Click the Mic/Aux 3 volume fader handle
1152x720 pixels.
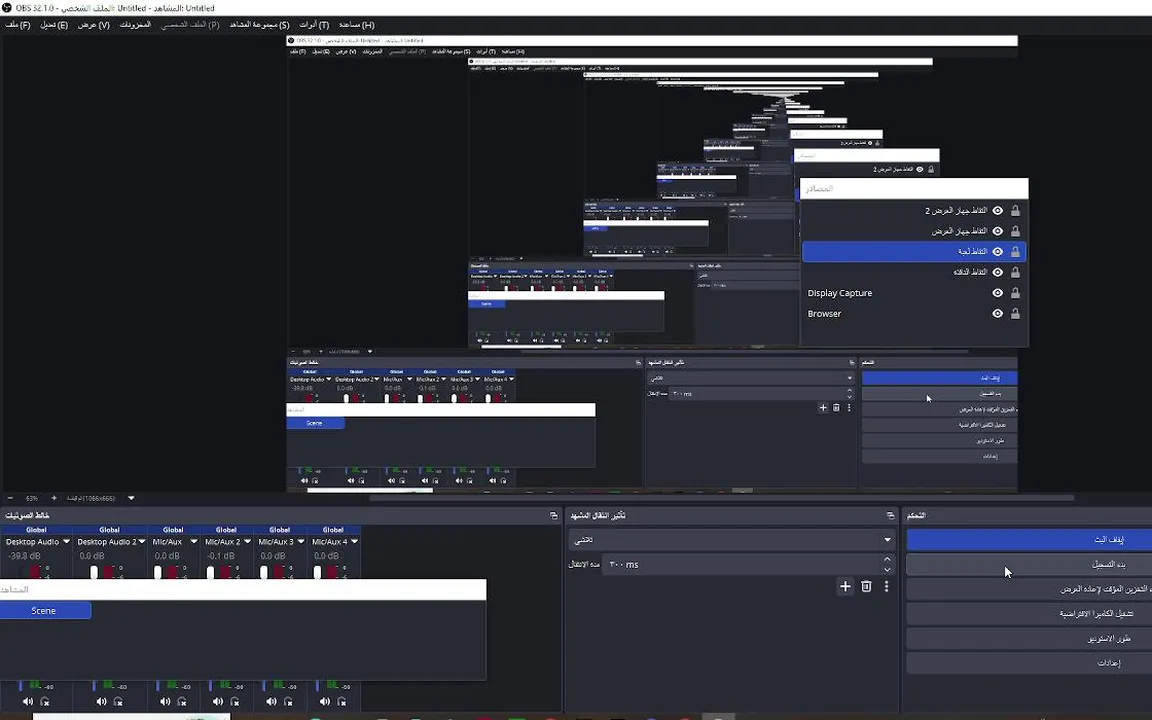264,572
